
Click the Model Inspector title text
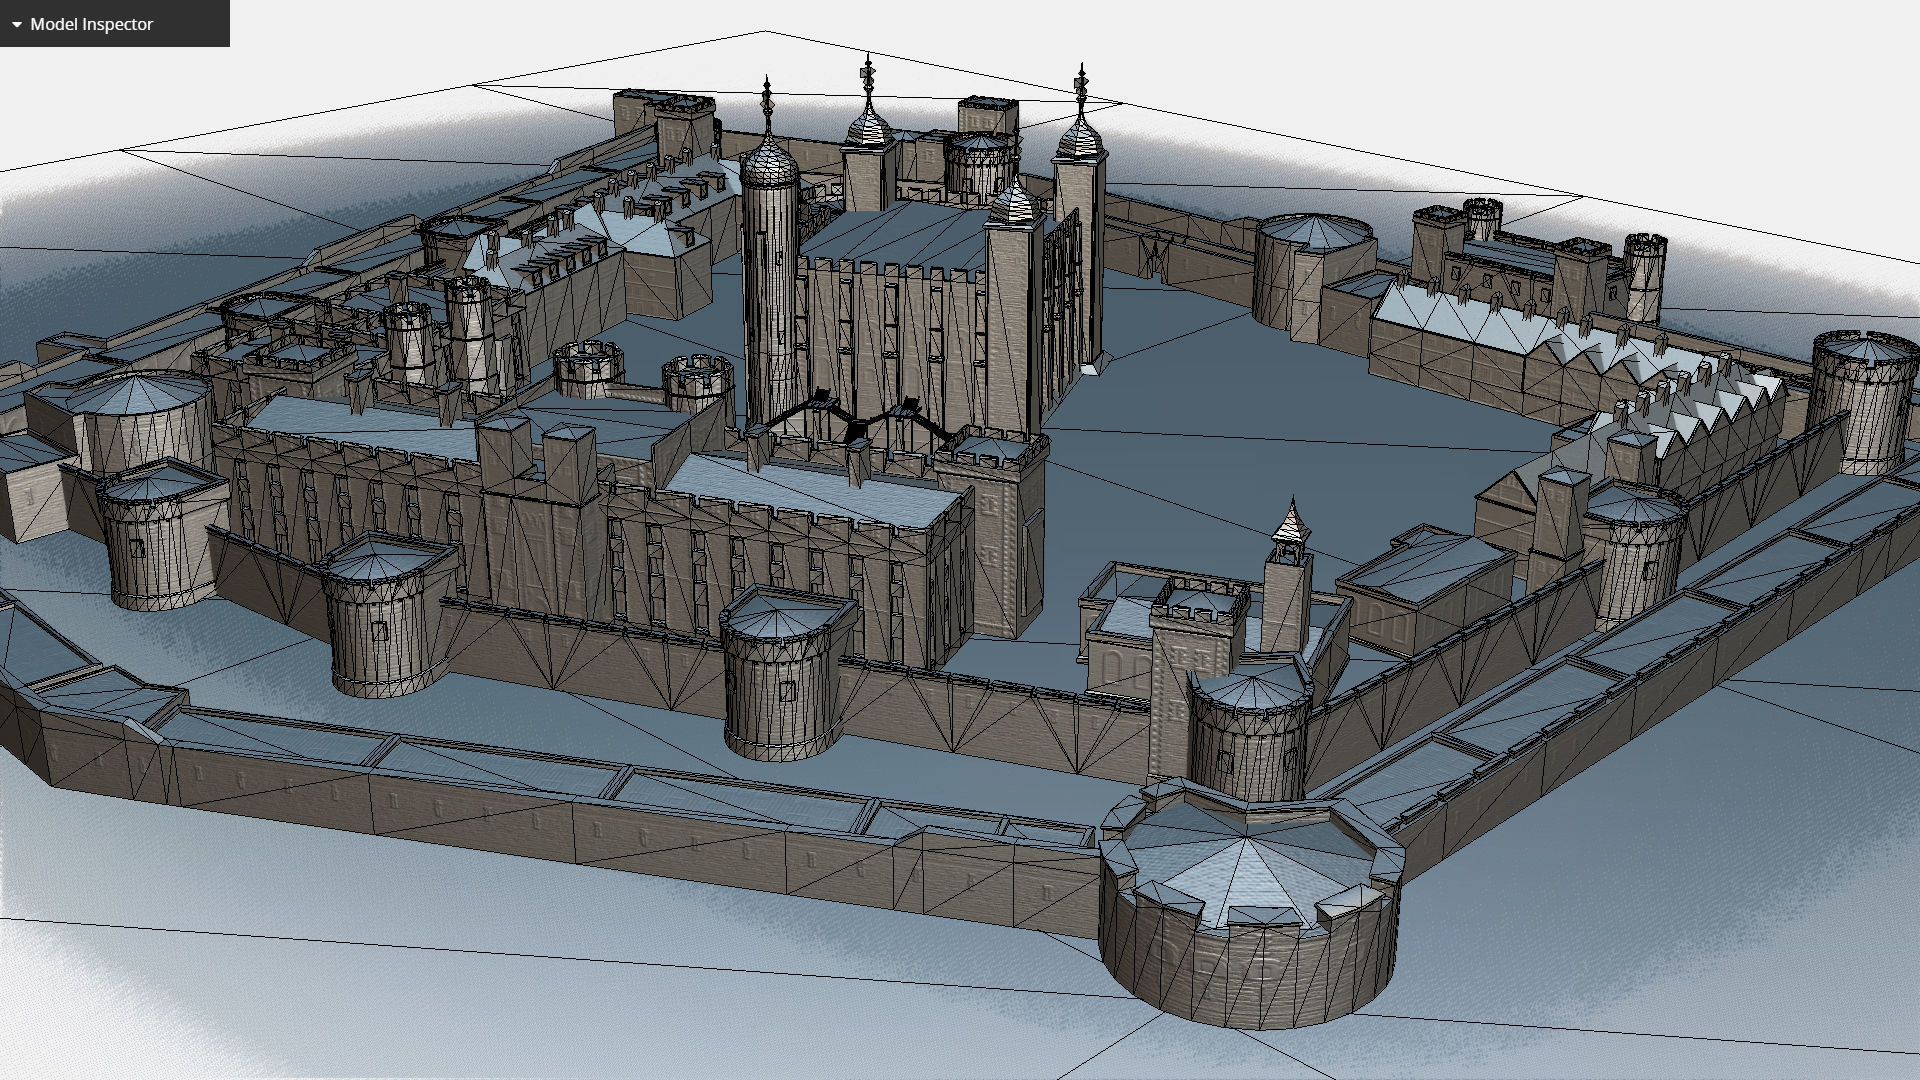pos(92,24)
